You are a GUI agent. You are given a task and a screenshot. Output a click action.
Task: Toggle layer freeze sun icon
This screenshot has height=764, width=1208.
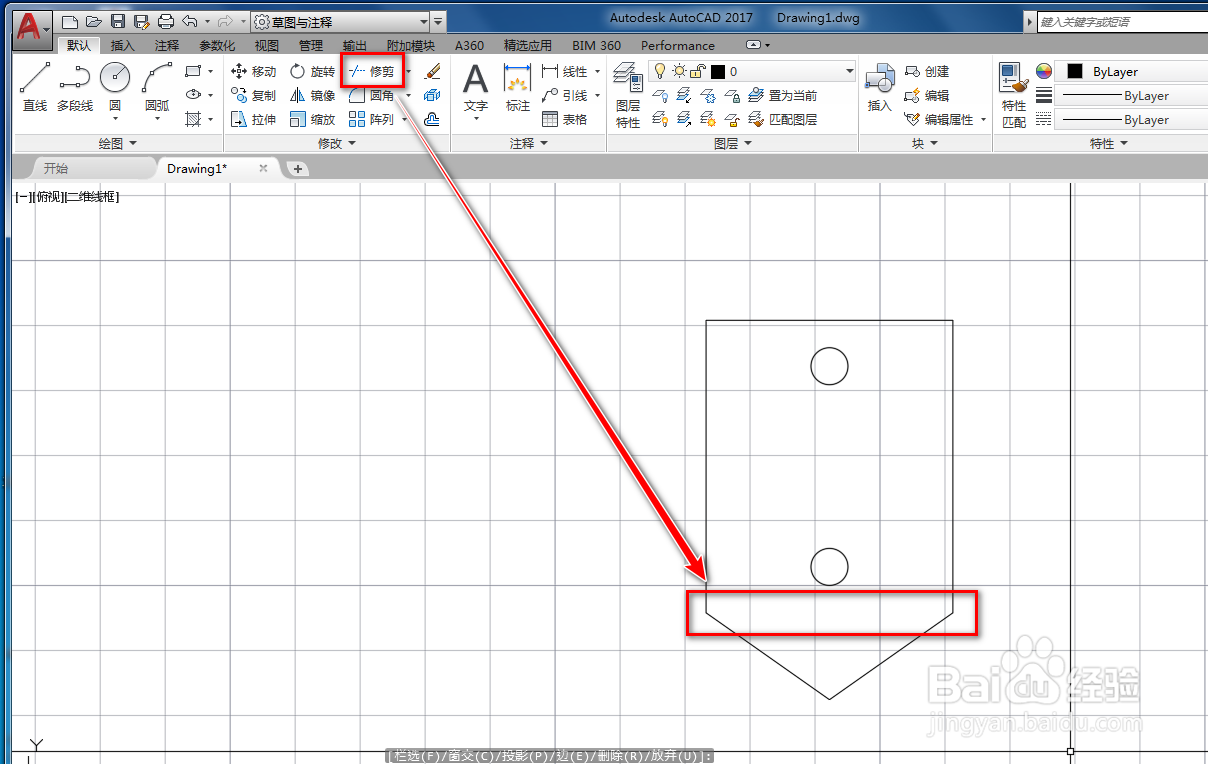(x=679, y=71)
